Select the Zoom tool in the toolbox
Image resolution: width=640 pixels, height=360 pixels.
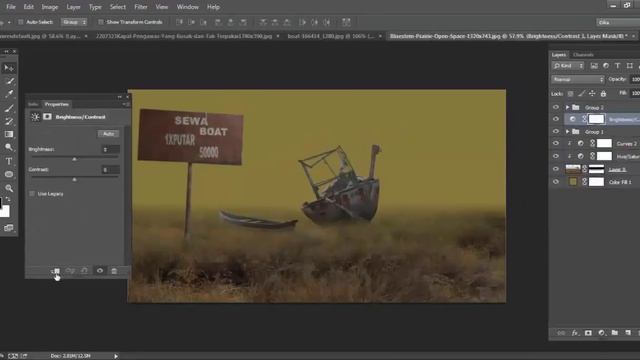(9, 188)
